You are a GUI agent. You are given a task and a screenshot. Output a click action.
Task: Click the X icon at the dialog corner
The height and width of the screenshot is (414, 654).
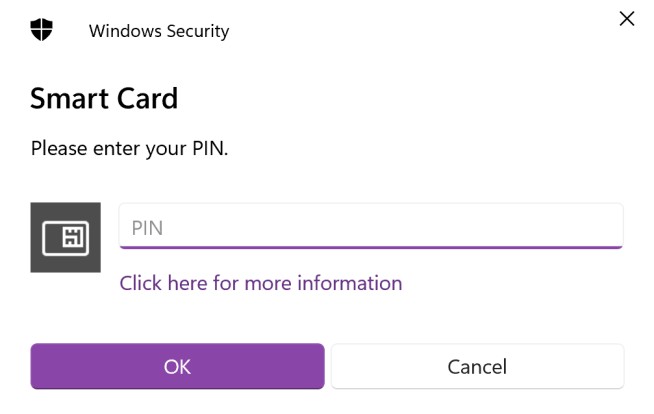pyautogui.click(x=626, y=19)
